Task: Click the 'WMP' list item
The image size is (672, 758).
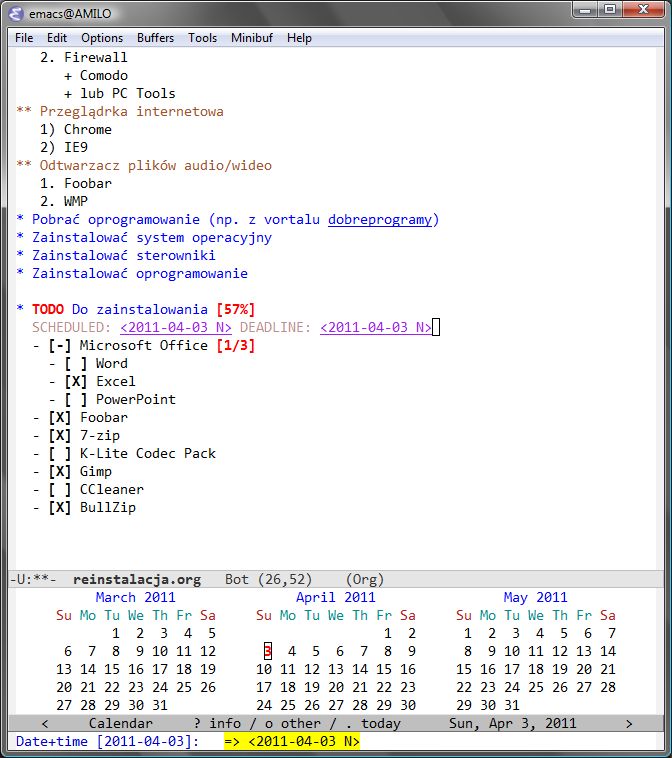Action: coord(76,201)
